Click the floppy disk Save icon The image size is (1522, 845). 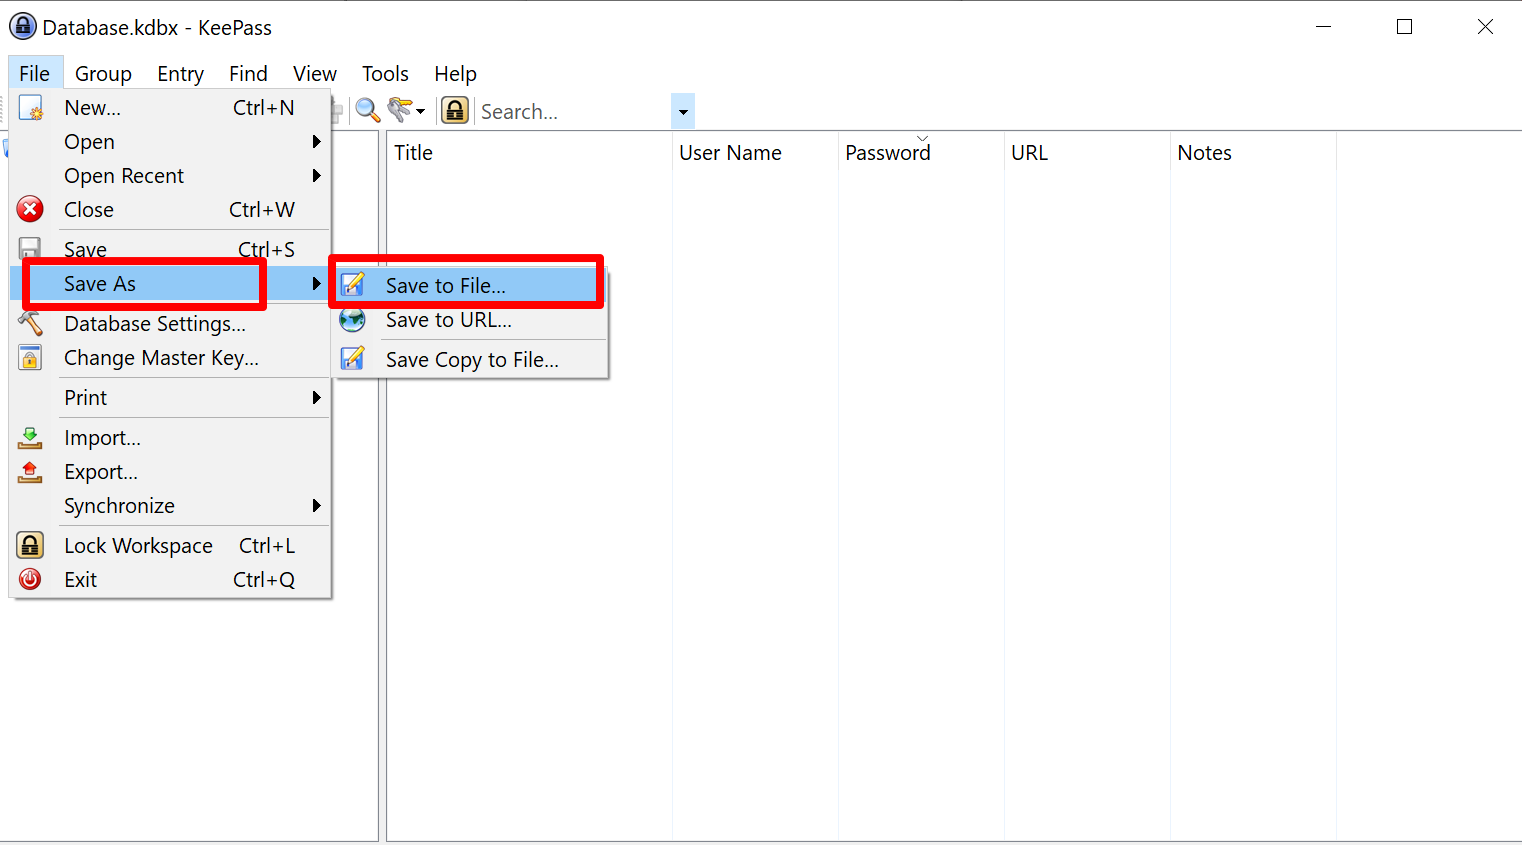30,248
